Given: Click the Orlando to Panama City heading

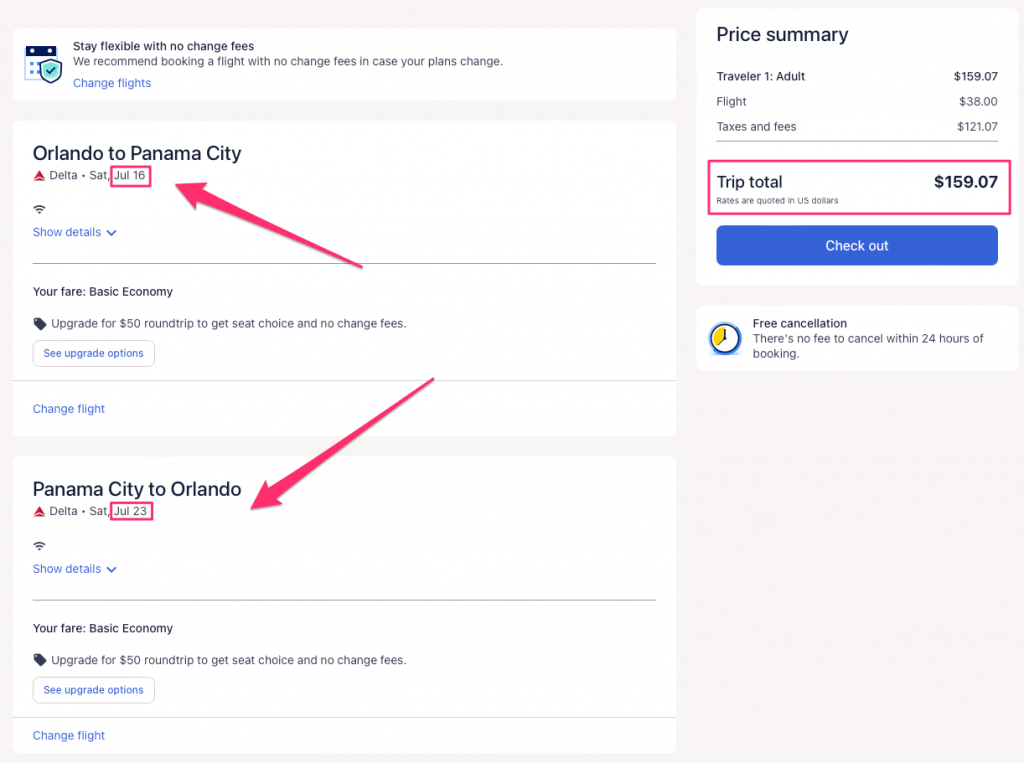Looking at the screenshot, I should click(137, 153).
